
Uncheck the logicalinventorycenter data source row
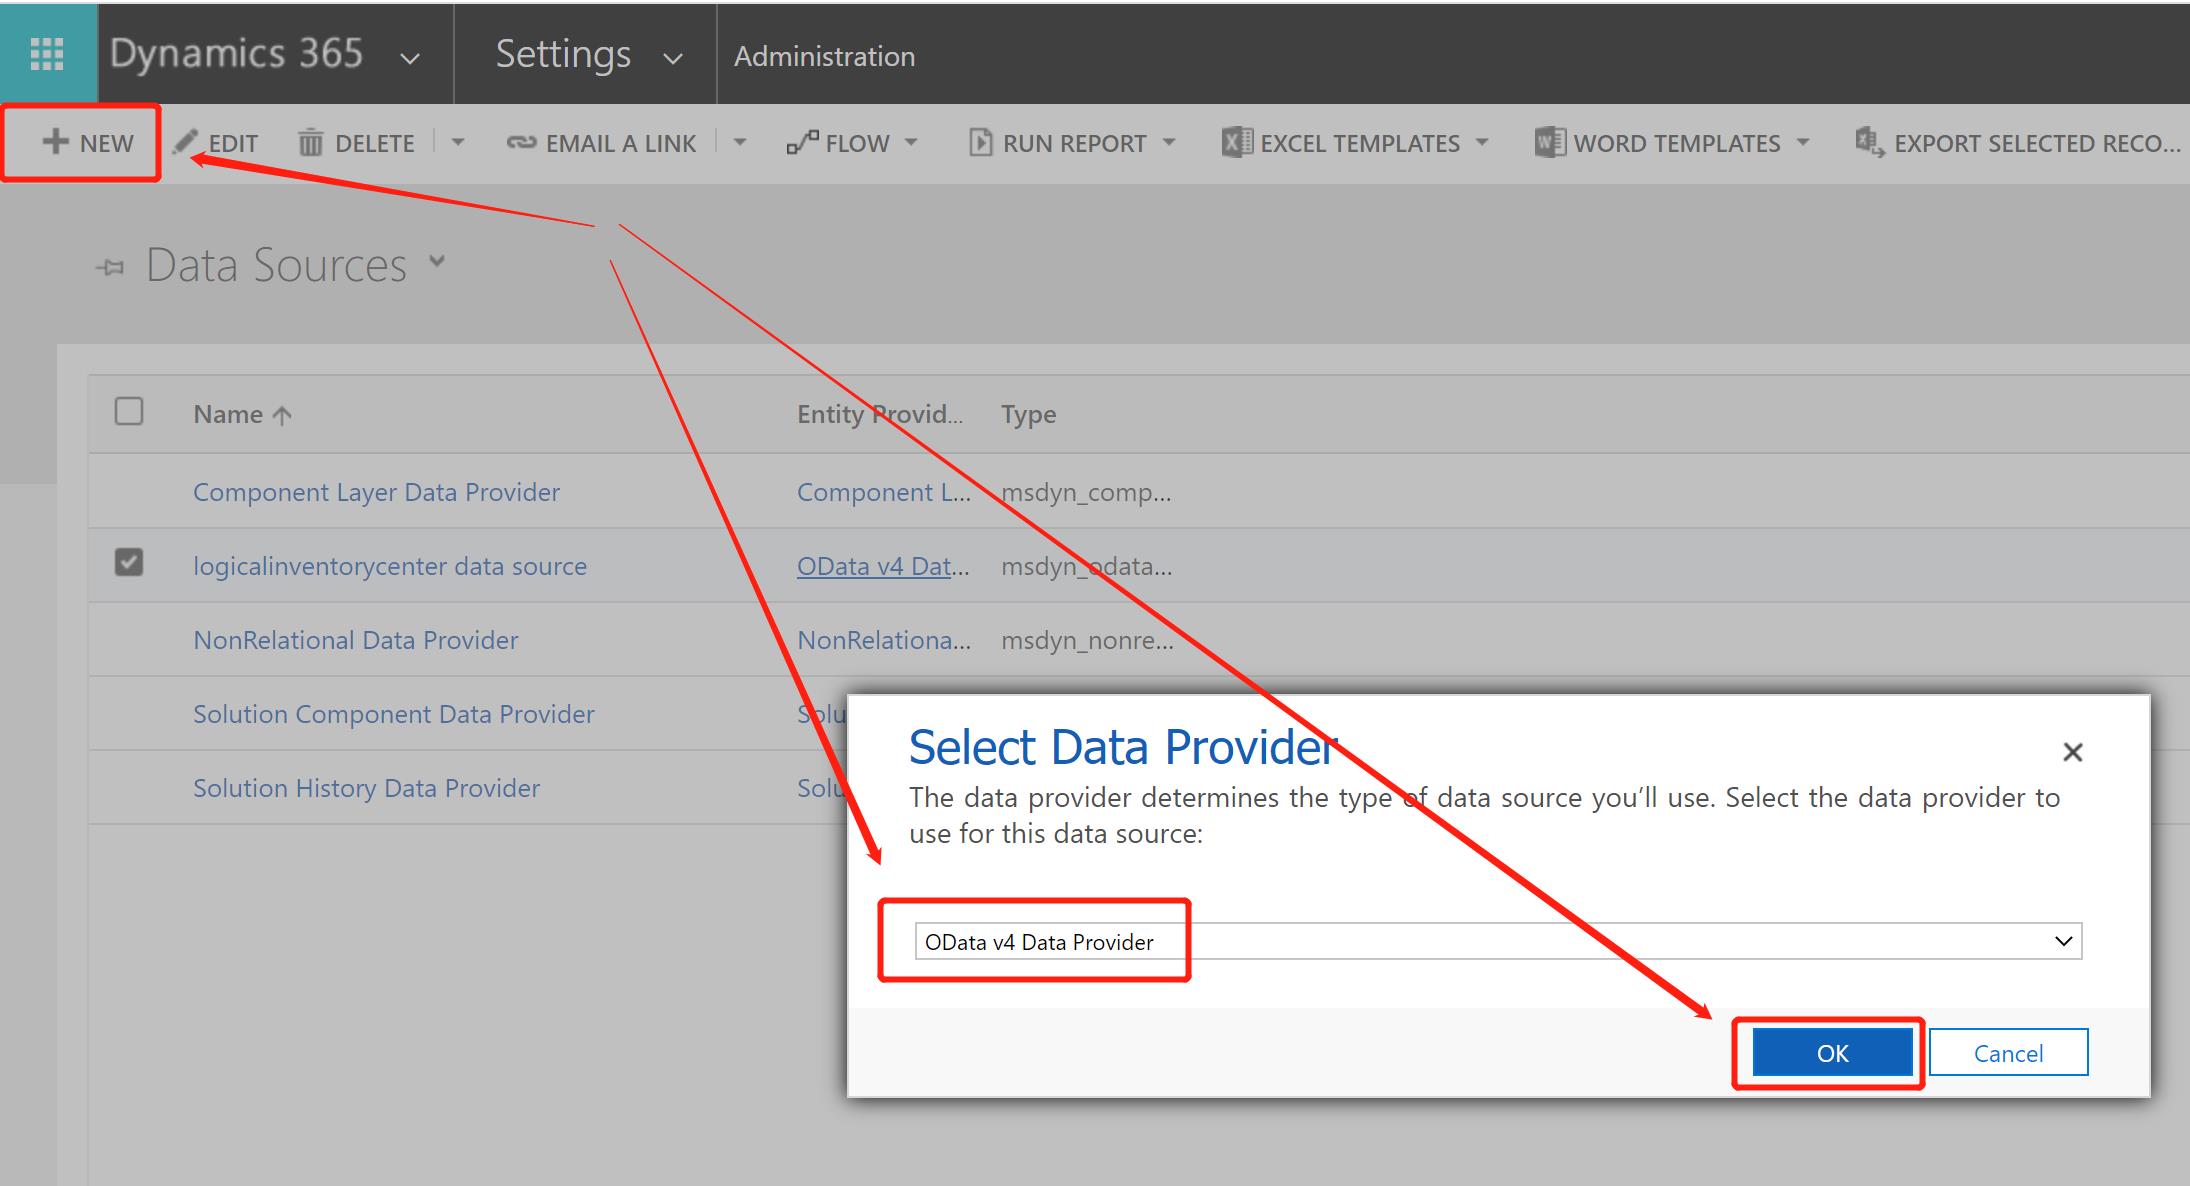[129, 562]
